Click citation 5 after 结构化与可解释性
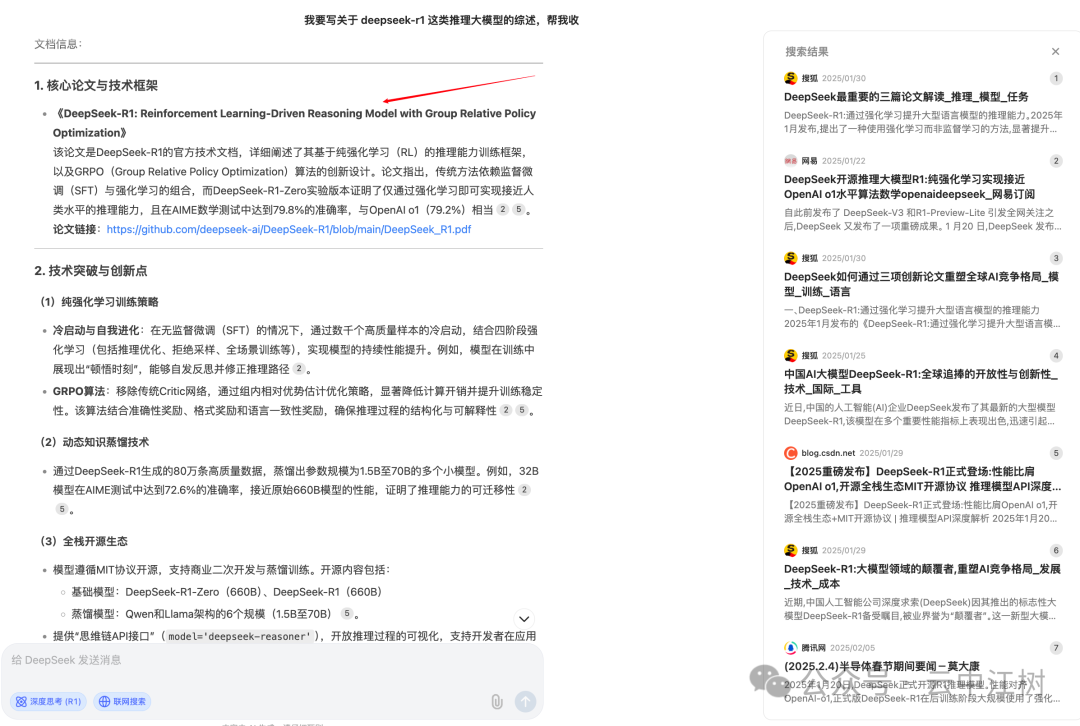The image size is (1080, 726). tap(522, 410)
